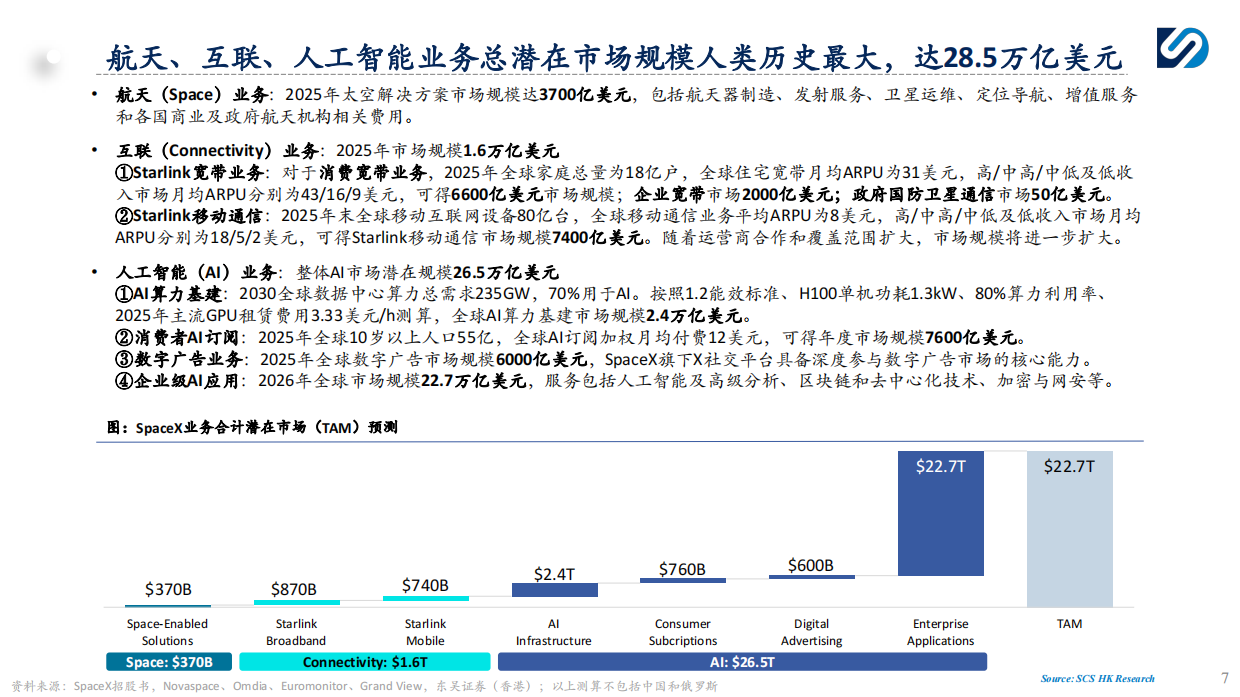This screenshot has width=1240, height=697.
Task: Click the $870B value label
Action: click(294, 590)
